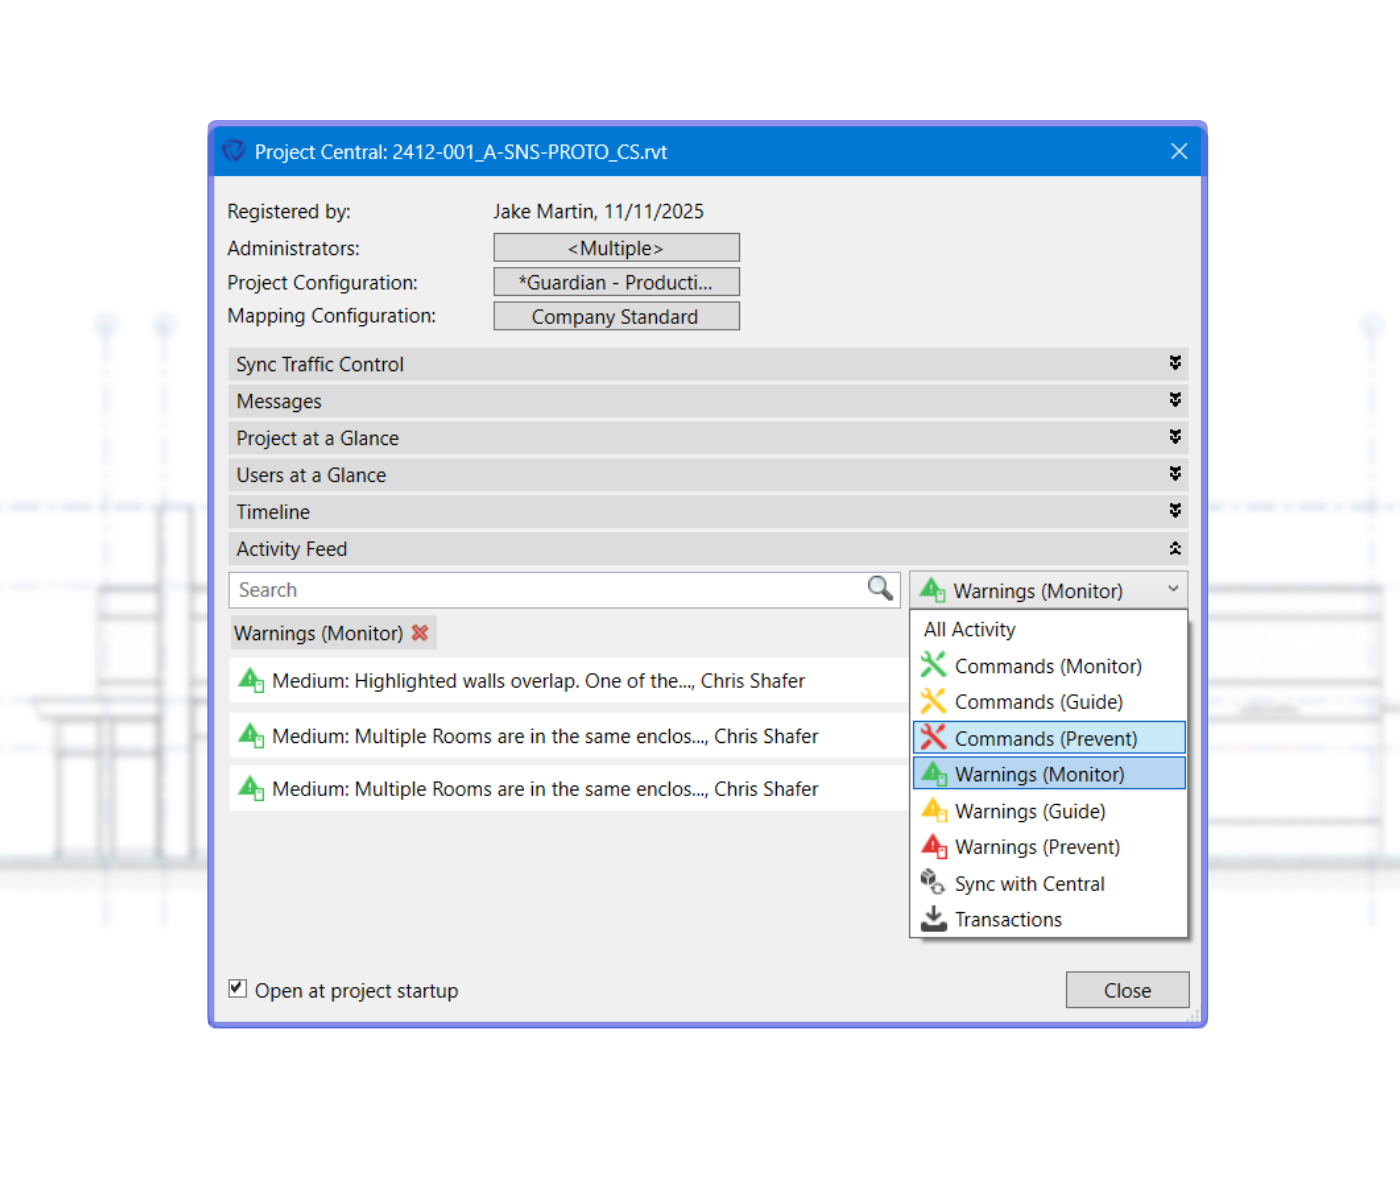
Task: Open the Company Standard mapping configuration
Action: click(615, 316)
